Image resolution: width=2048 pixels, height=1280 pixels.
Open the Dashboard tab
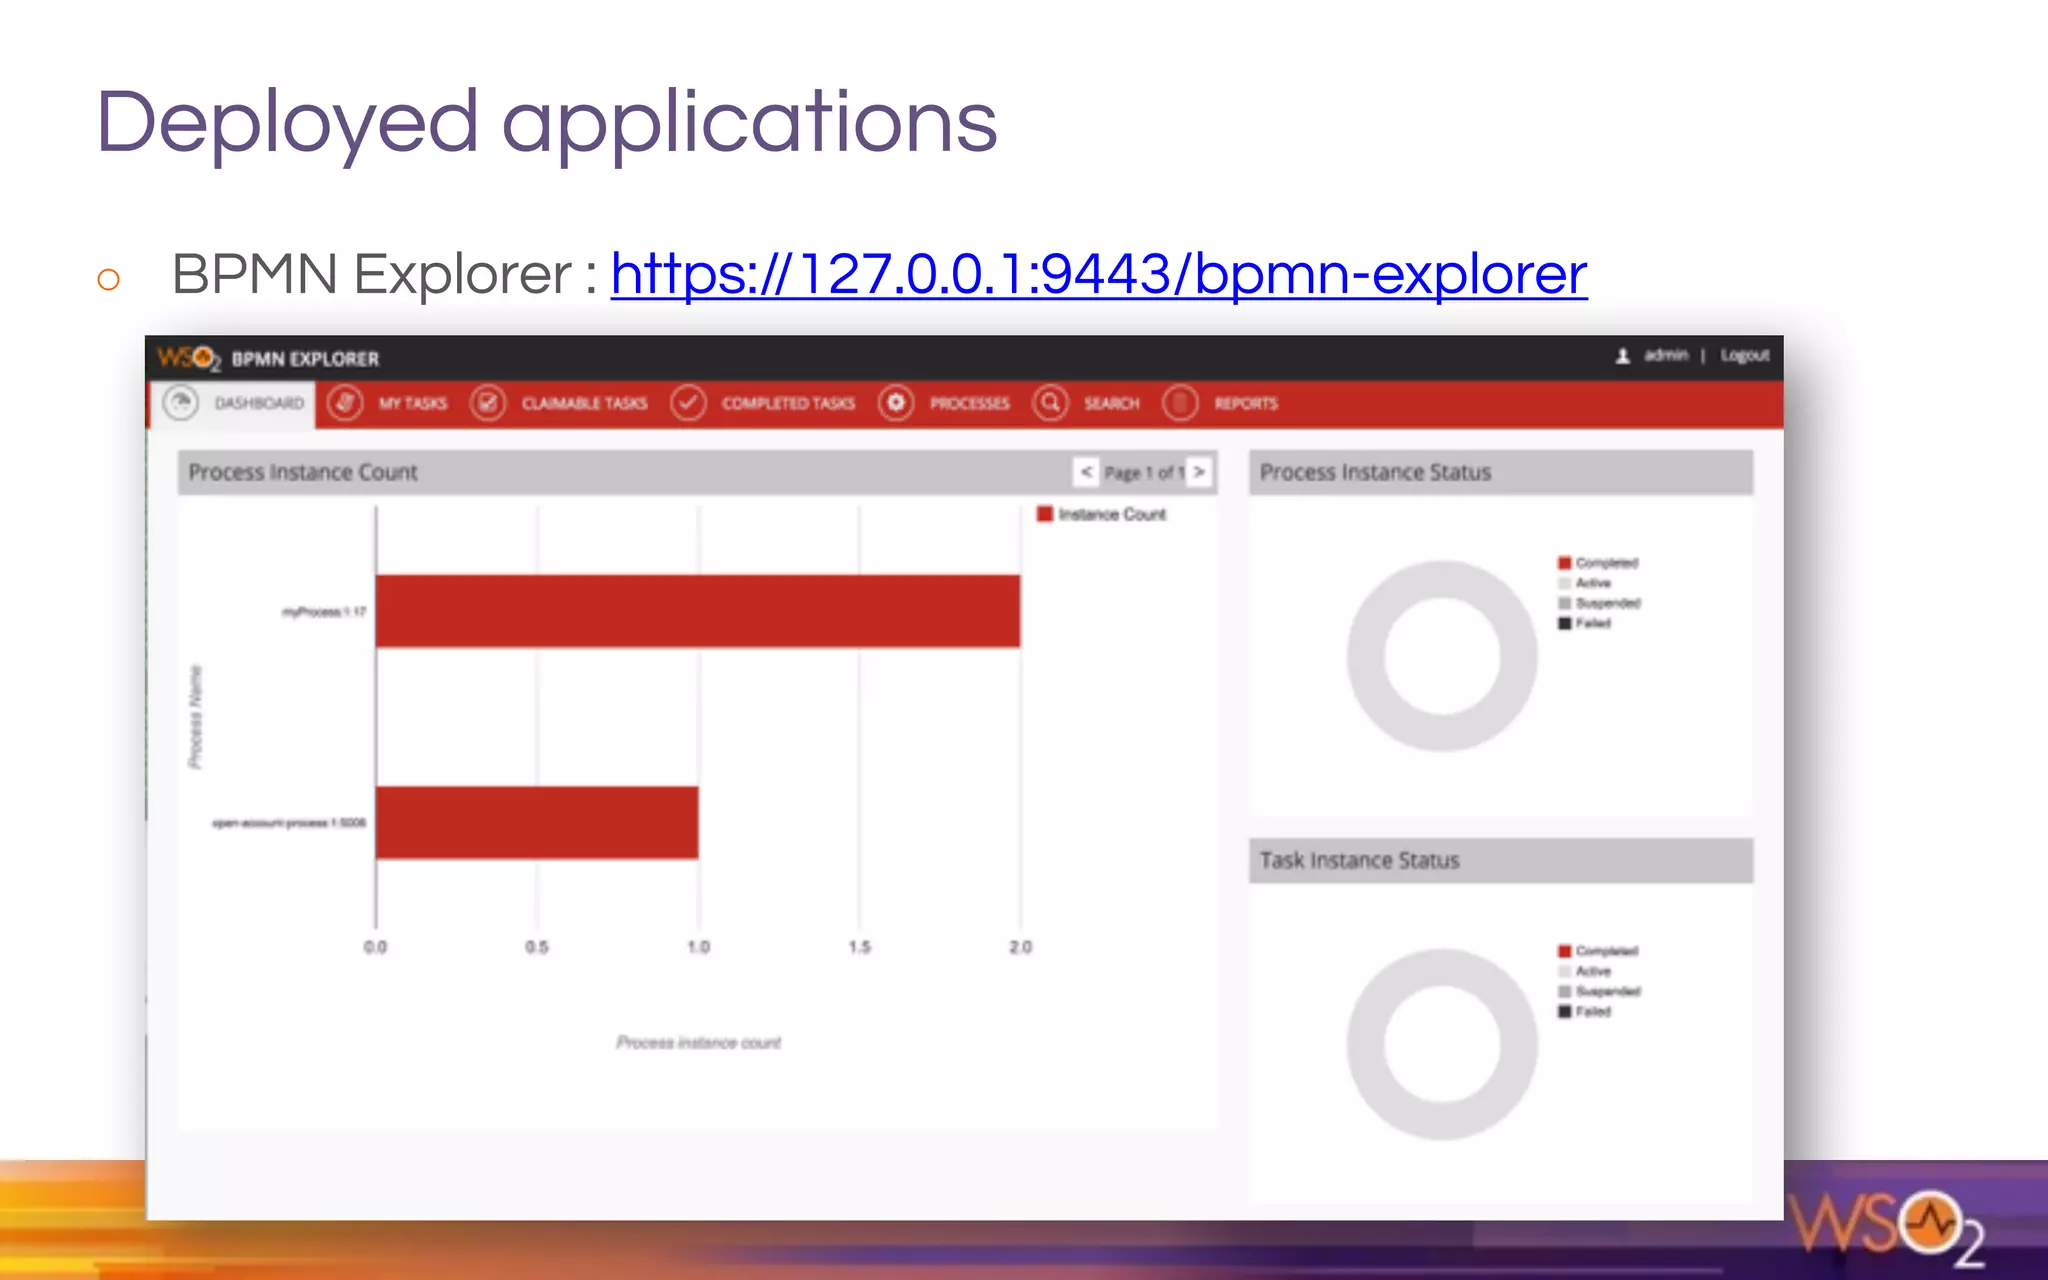tap(233, 403)
